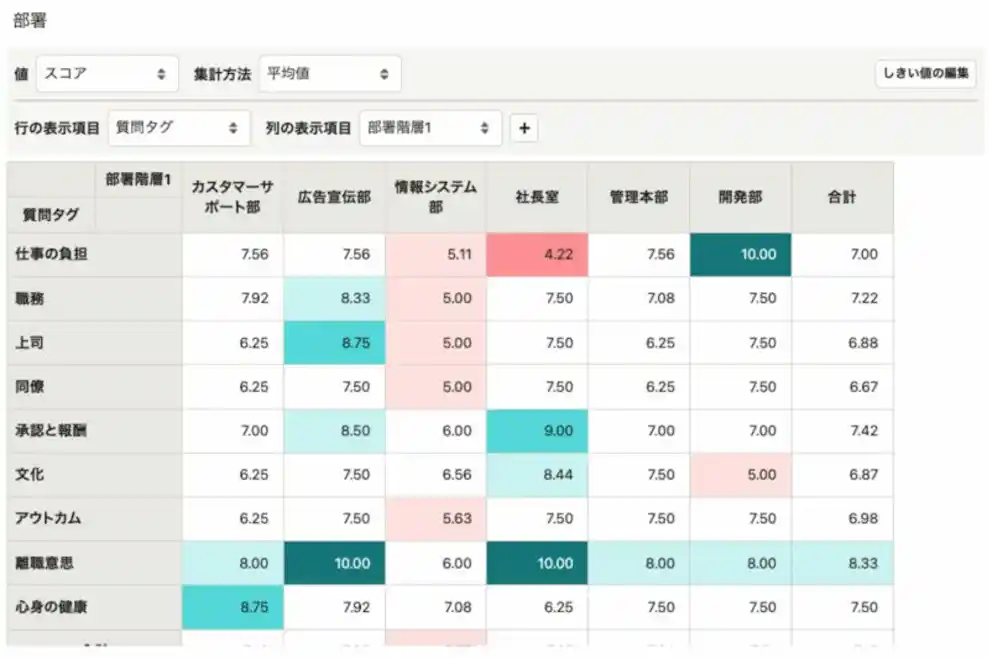The width and height of the screenshot is (989, 658).
Task: Click the 広告宣伝部 column header
Action: tap(333, 197)
